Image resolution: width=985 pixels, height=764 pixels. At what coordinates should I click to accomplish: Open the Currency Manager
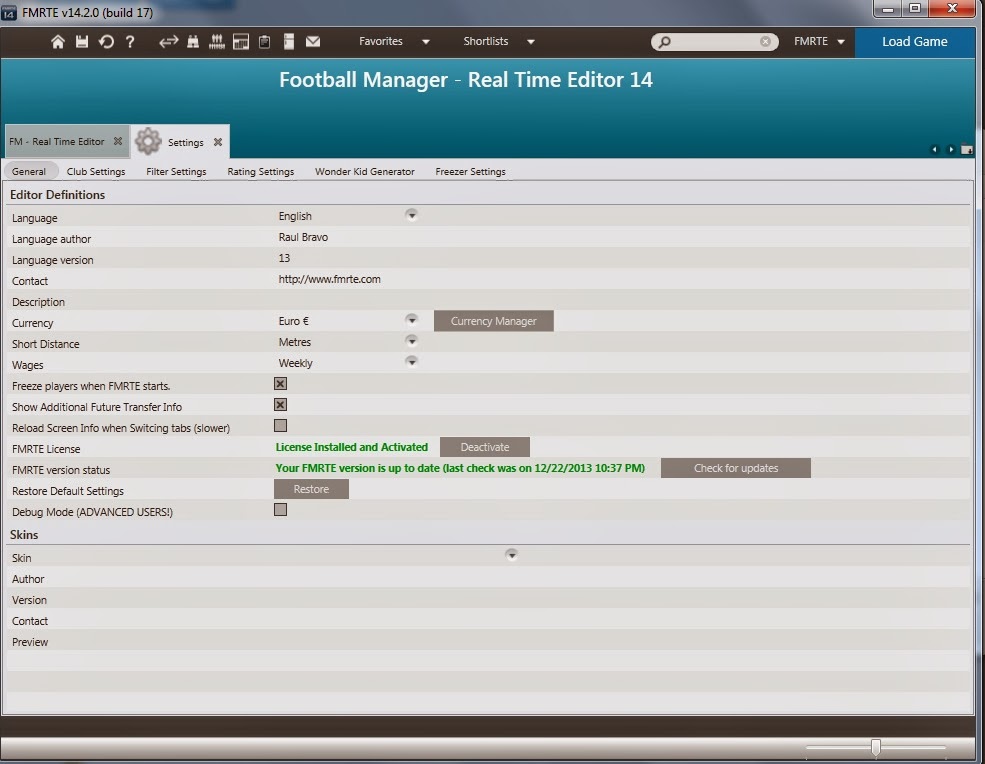pos(494,321)
